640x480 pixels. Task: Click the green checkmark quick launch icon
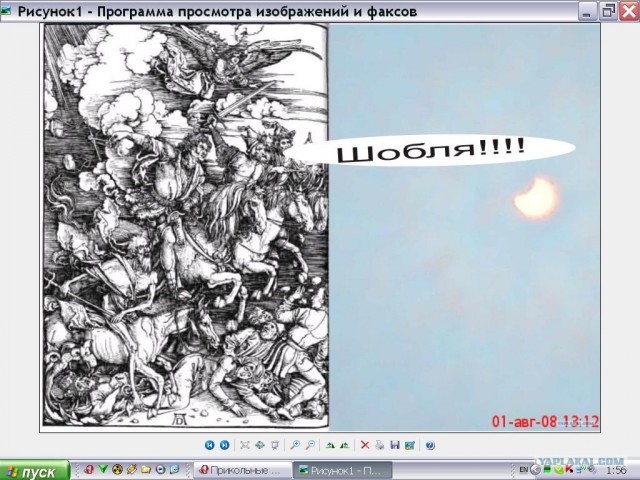103,469
